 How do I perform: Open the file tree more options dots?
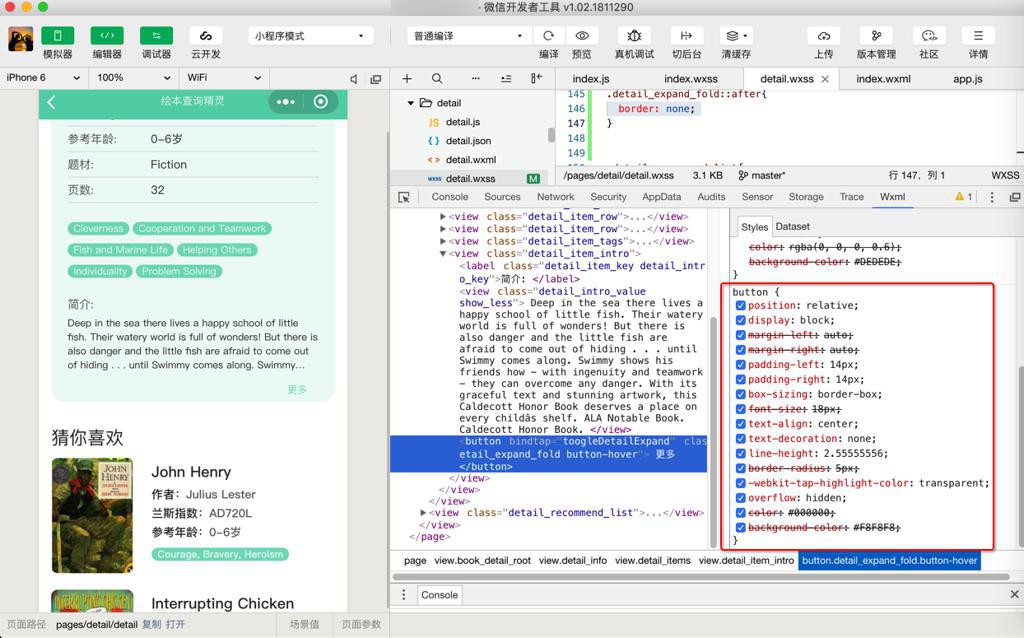tap(475, 79)
